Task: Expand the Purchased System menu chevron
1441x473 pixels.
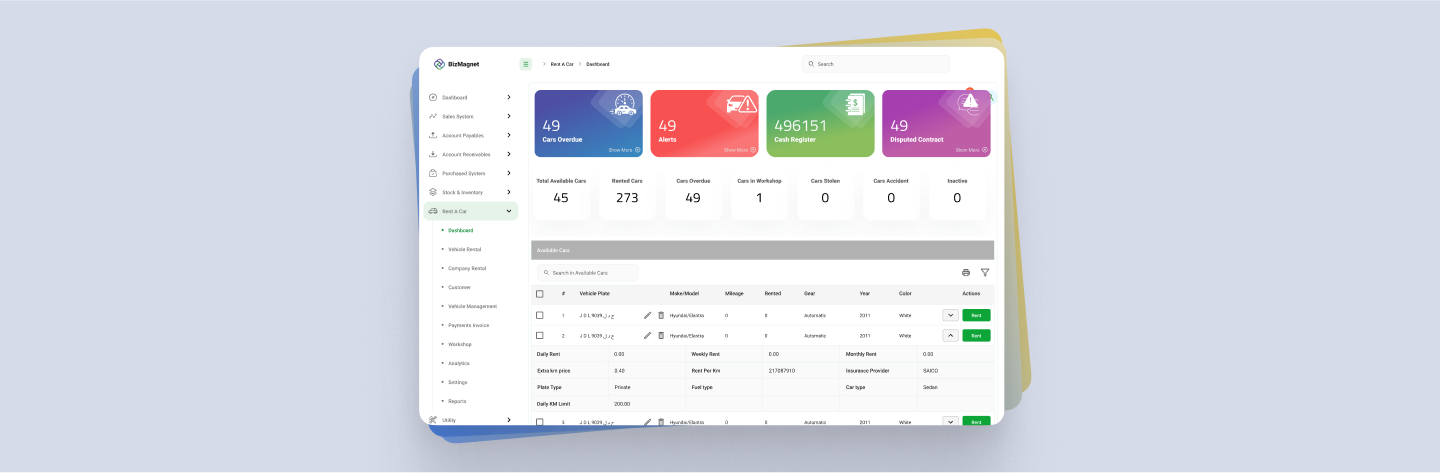Action: 509,173
